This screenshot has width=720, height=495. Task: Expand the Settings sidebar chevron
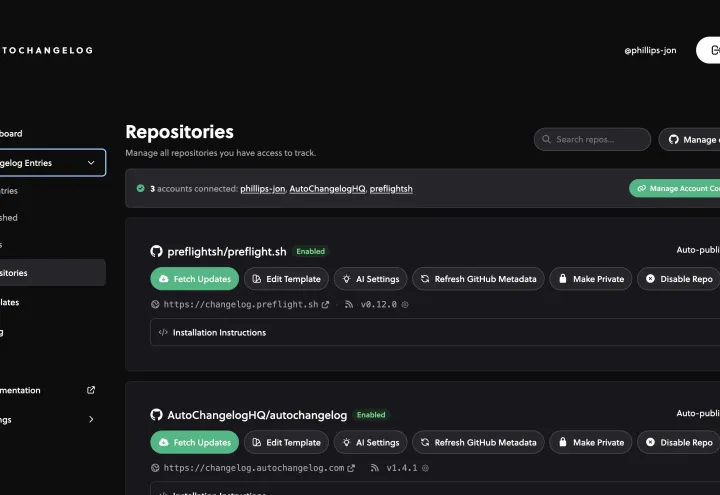[x=91, y=419]
